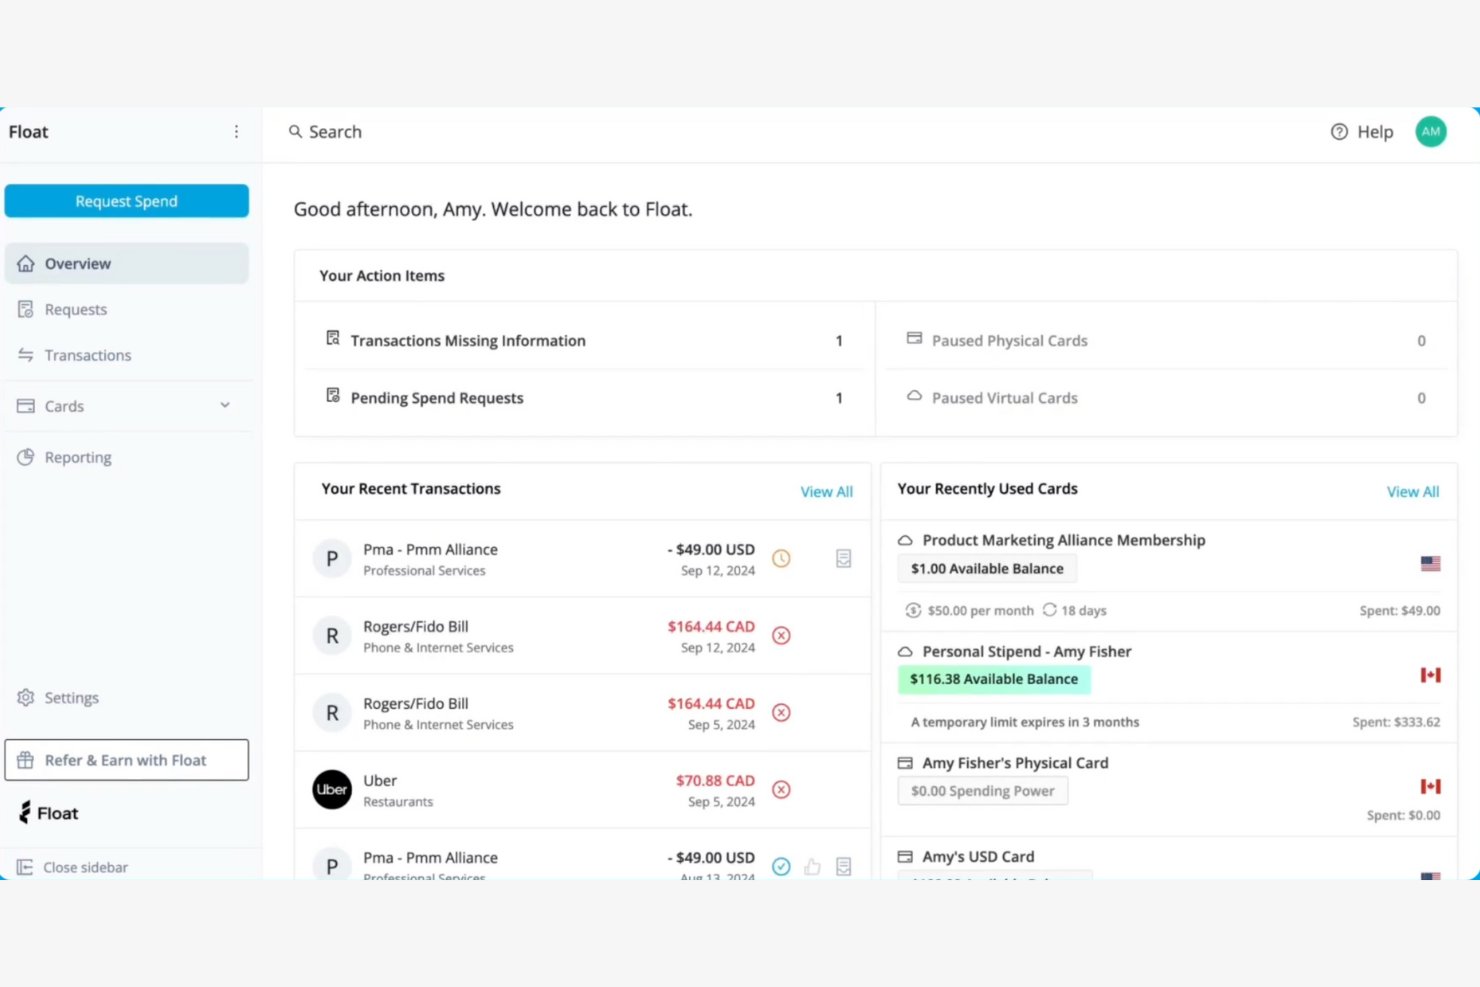Select the Overview home icon in sidebar
Screen dimensions: 1480x987
26,263
